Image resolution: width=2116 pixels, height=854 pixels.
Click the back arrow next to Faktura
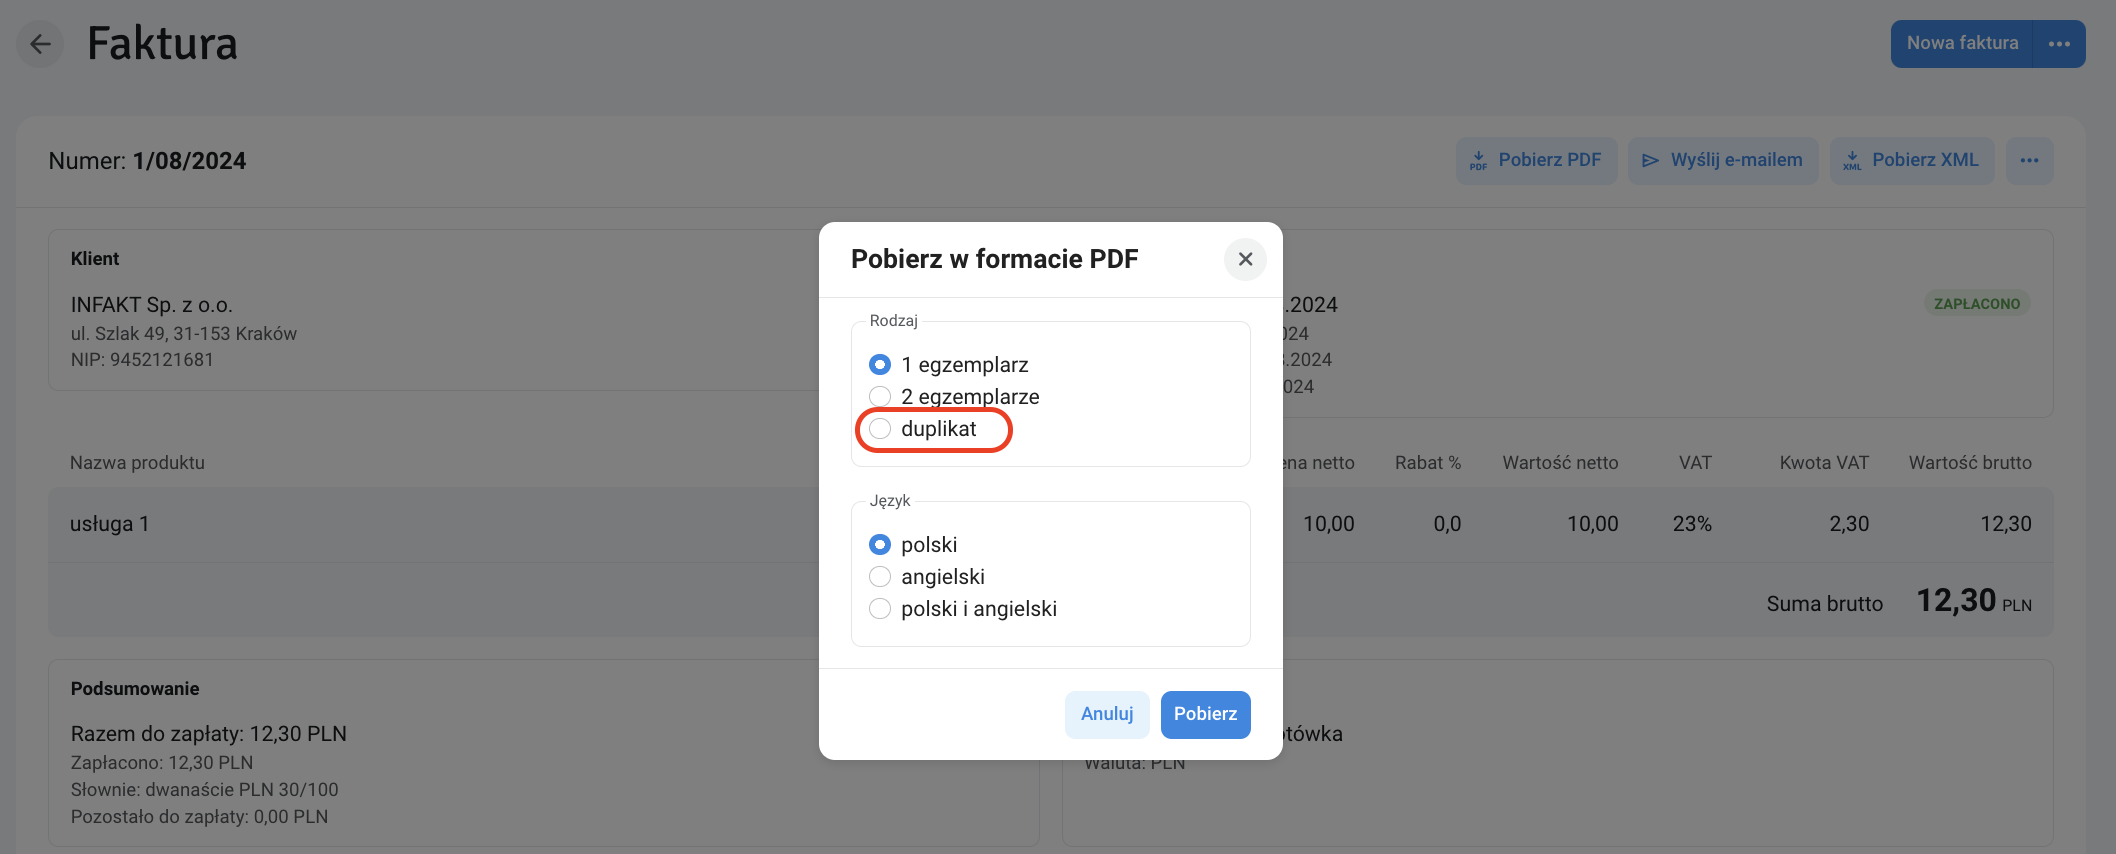click(x=40, y=44)
